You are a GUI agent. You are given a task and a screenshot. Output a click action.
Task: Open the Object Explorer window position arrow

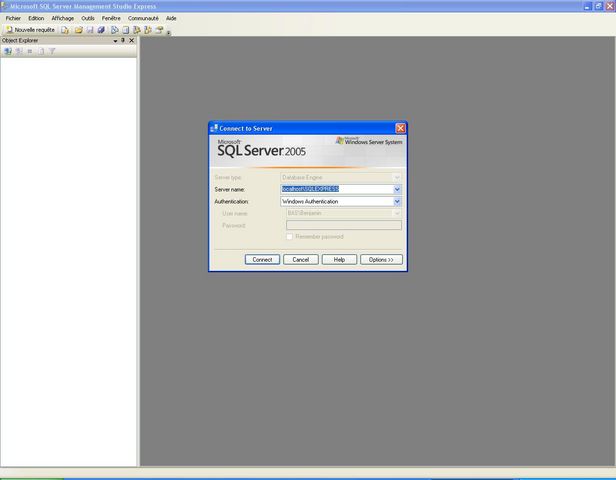click(115, 41)
